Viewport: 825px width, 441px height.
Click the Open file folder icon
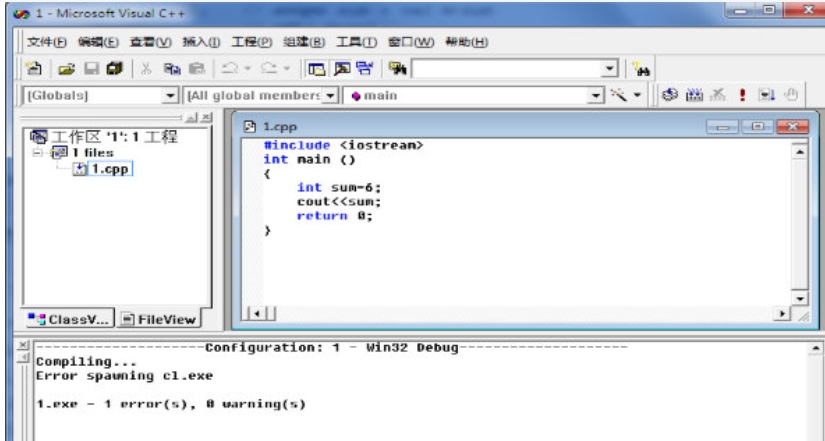tap(66, 68)
